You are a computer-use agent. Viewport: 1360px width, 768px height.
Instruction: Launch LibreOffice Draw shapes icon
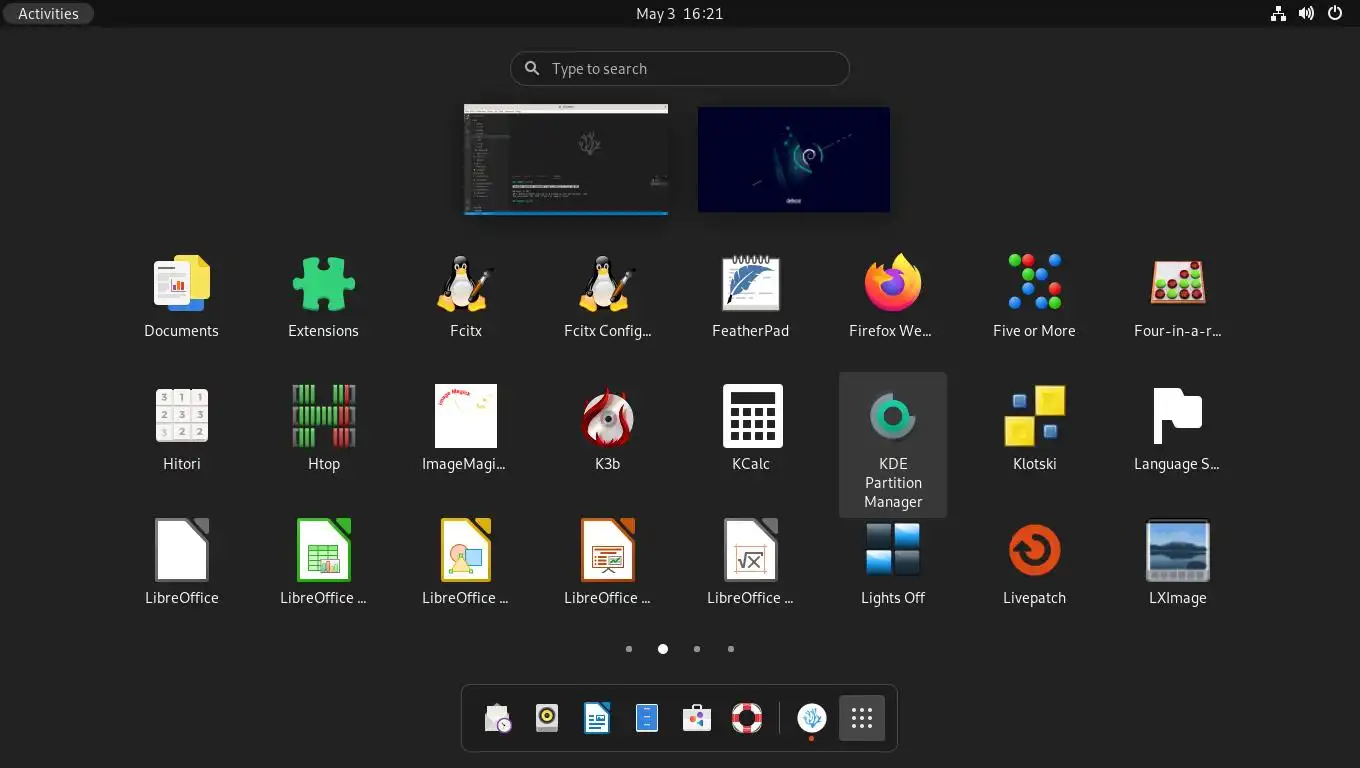[466, 562]
